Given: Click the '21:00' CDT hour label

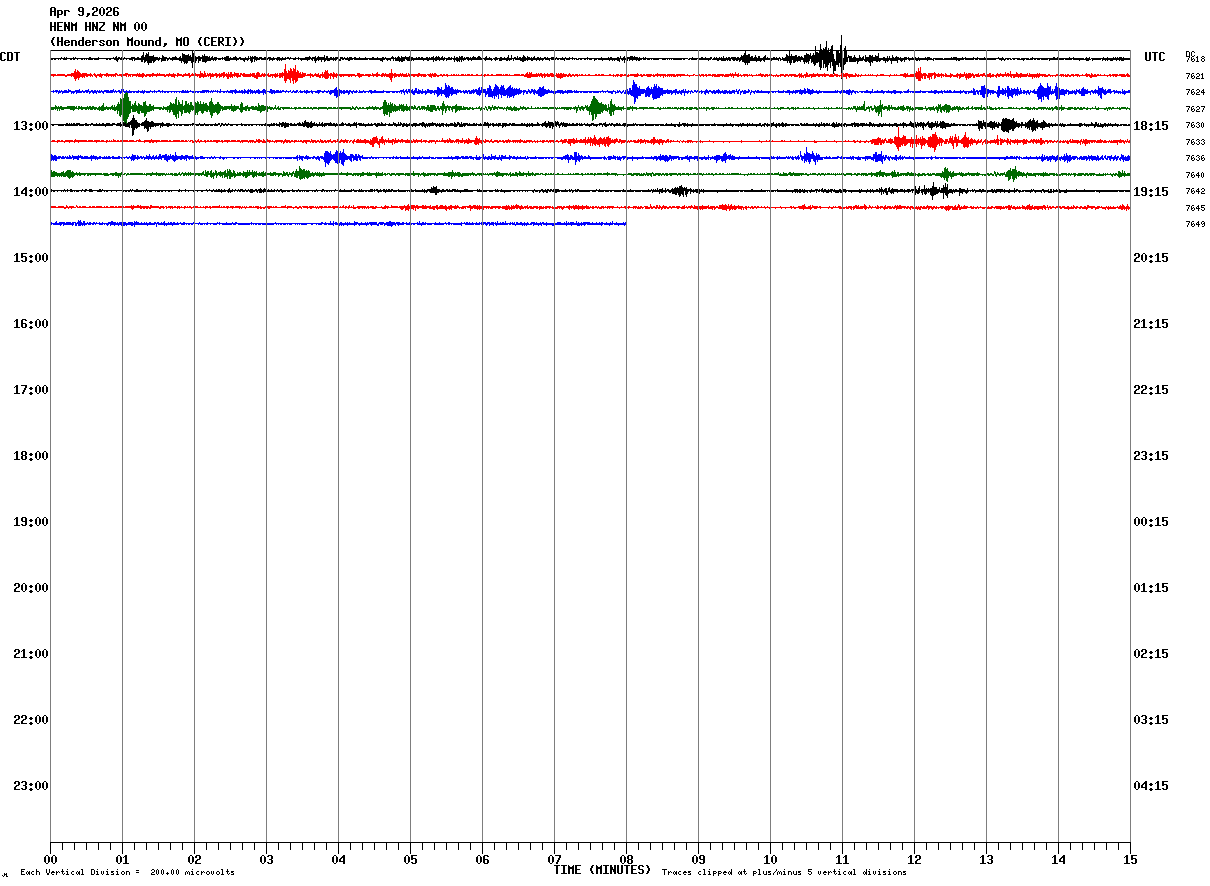Looking at the screenshot, I should tap(31, 654).
